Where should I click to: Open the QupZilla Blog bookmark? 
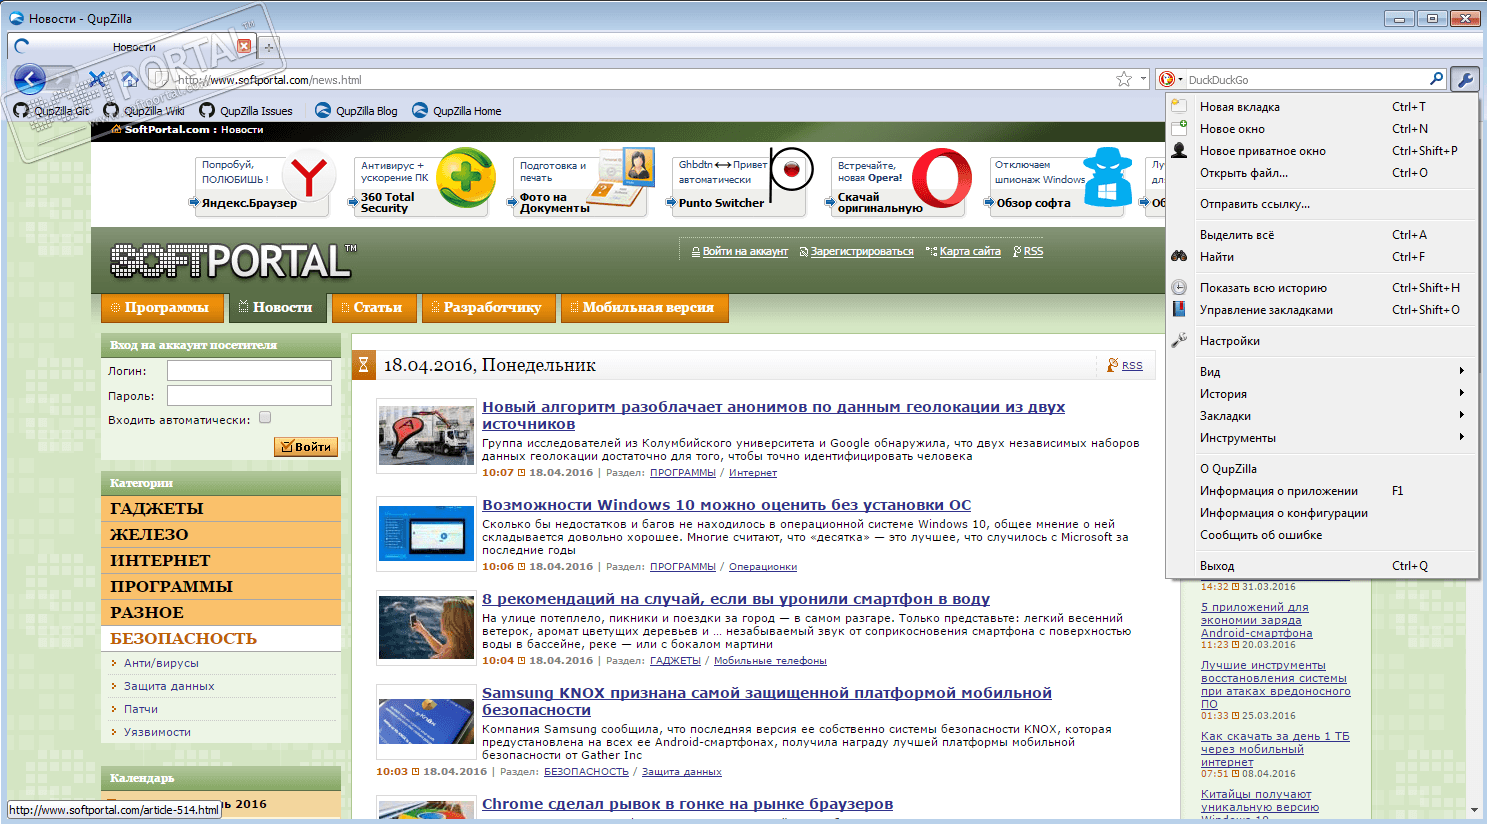click(356, 111)
